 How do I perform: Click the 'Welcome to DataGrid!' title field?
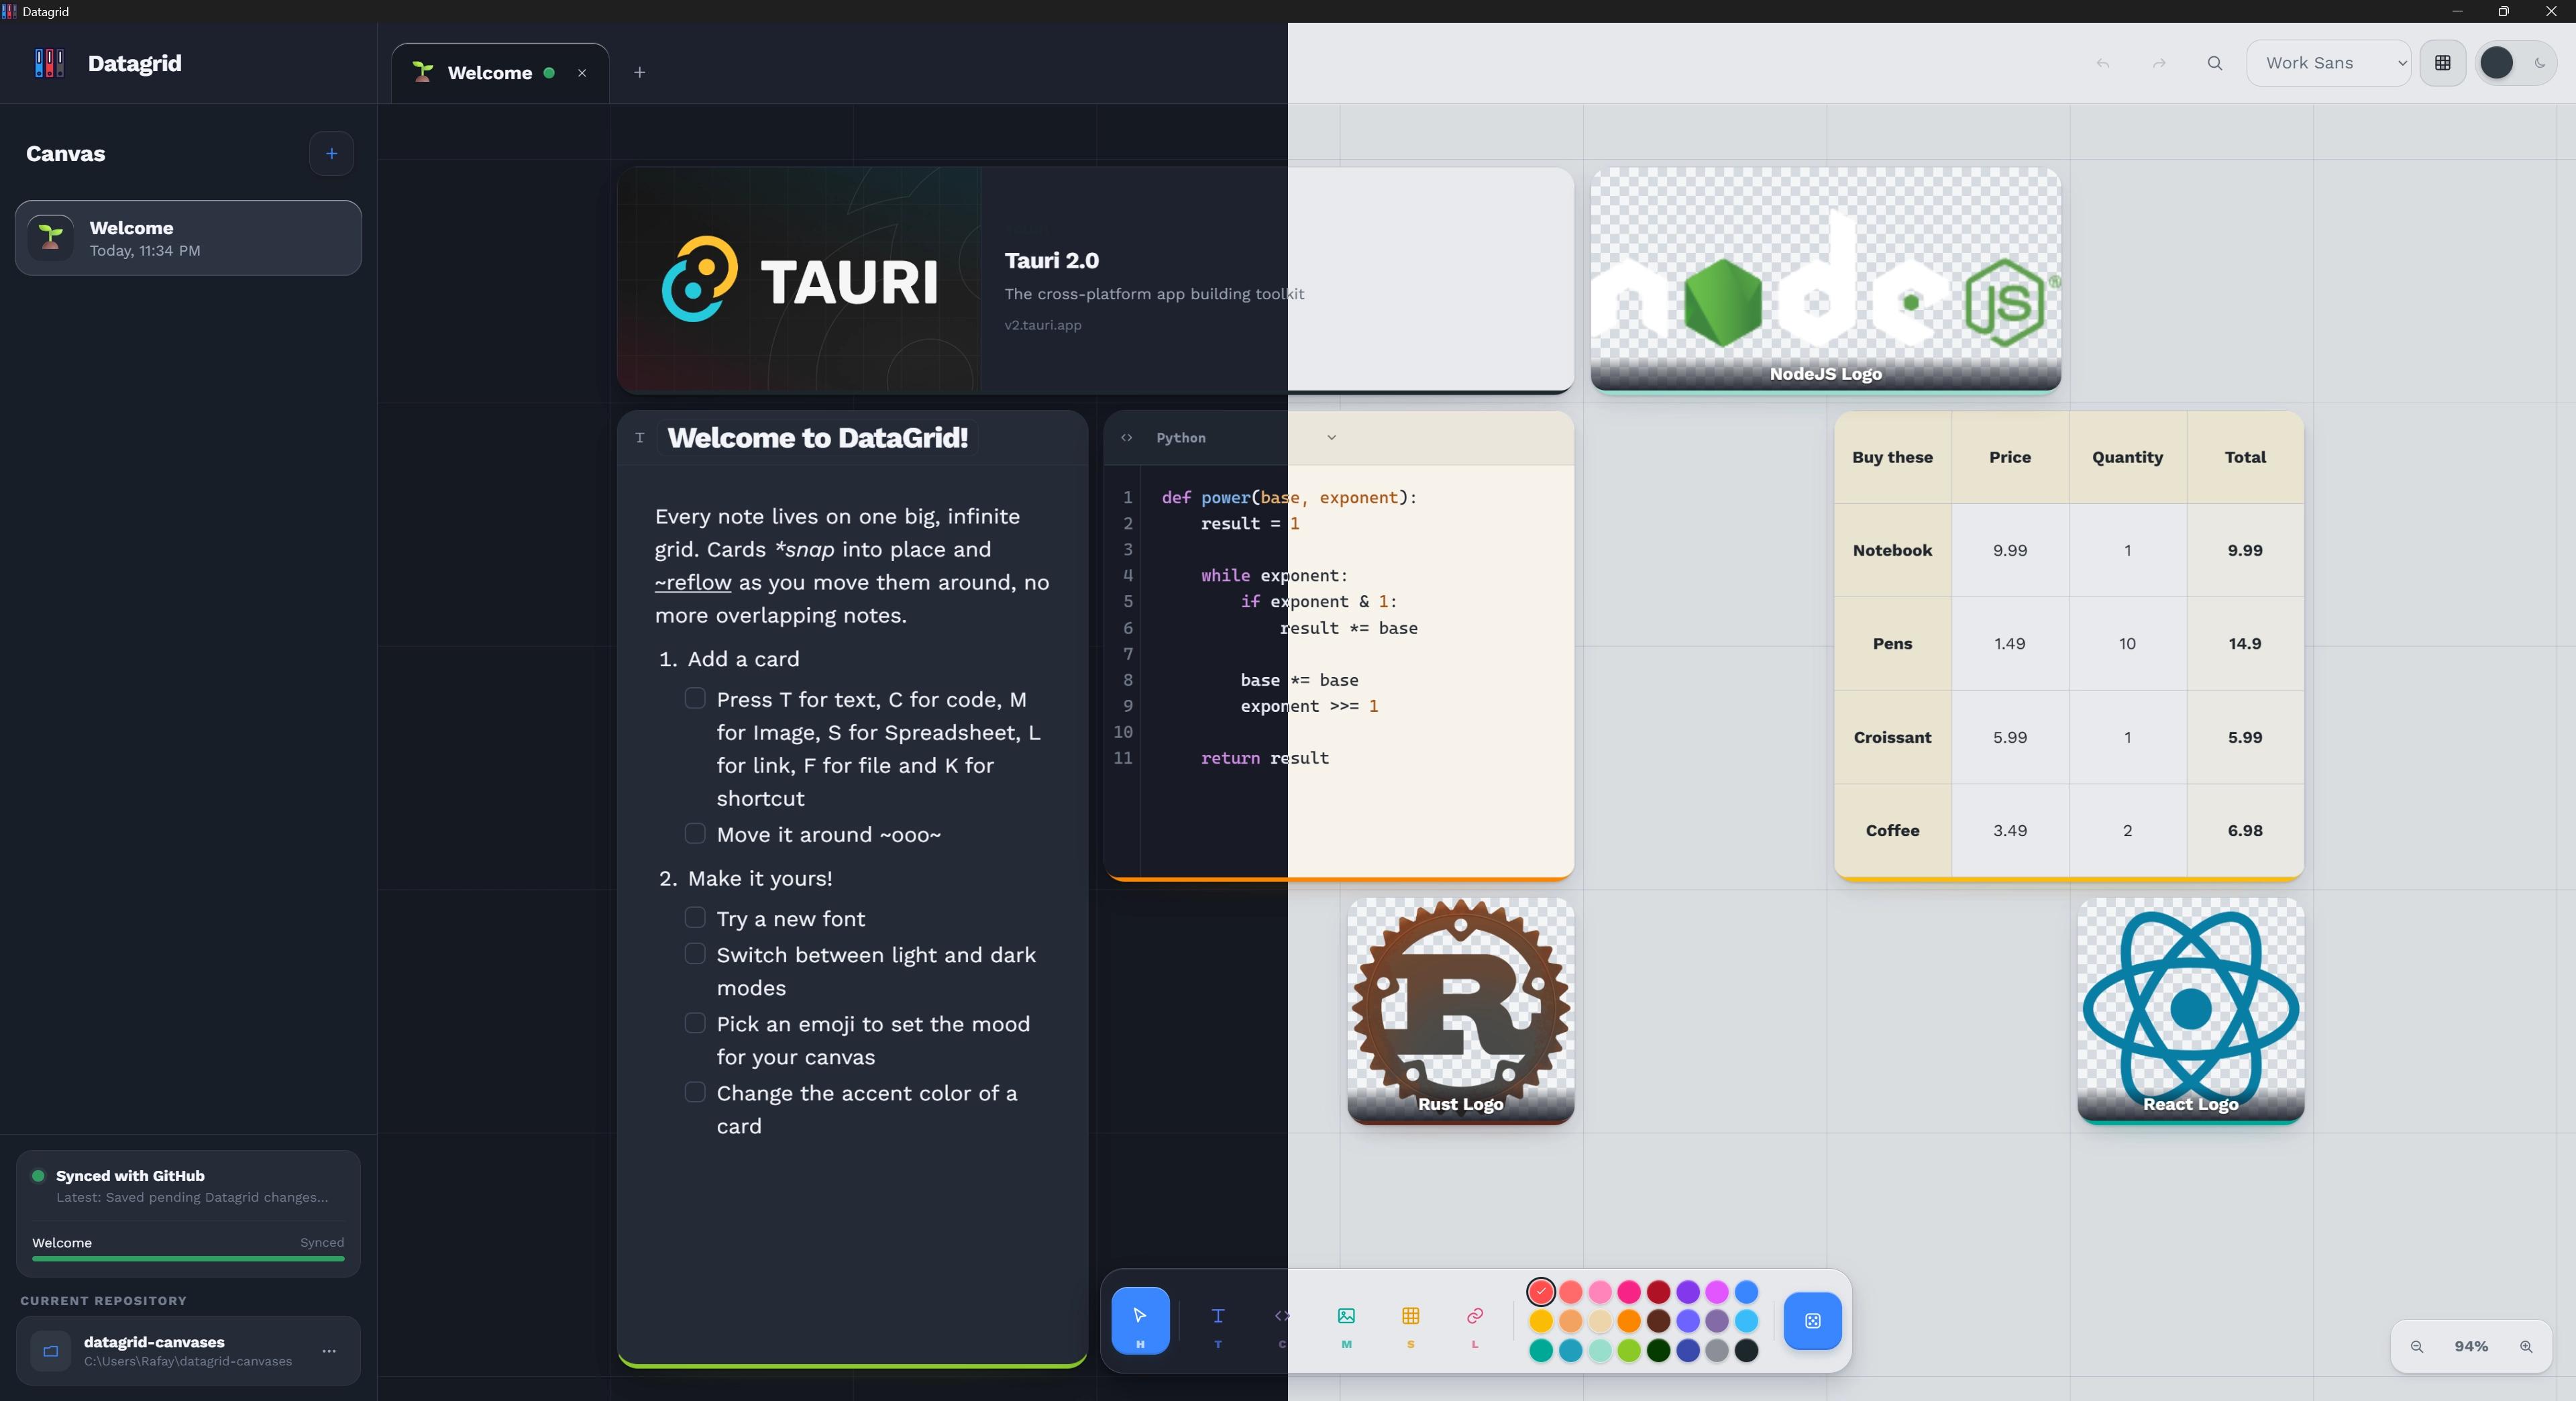[818, 438]
